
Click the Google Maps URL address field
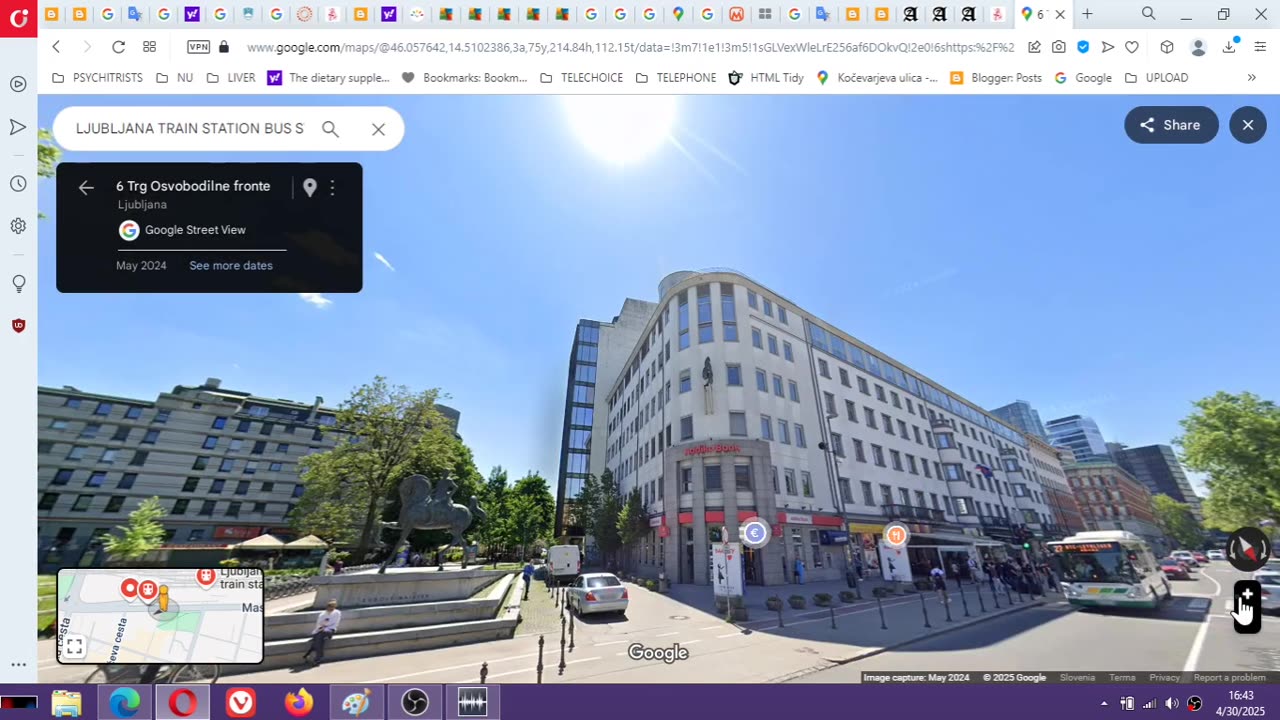[x=630, y=47]
